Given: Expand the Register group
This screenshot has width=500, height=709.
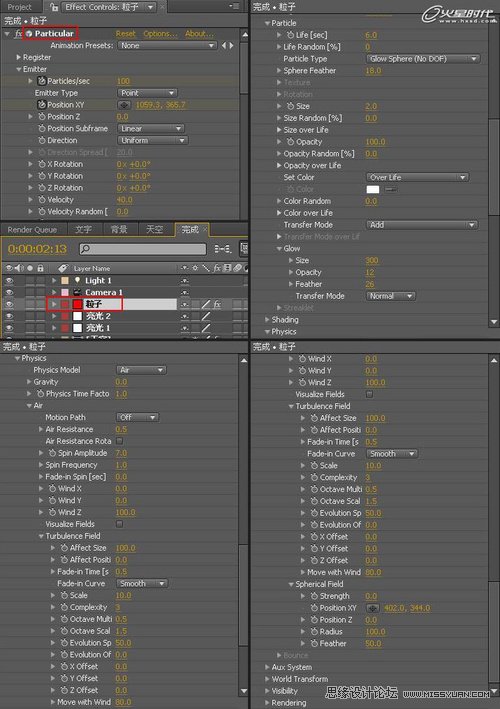Looking at the screenshot, I should pyautogui.click(x=19, y=57).
